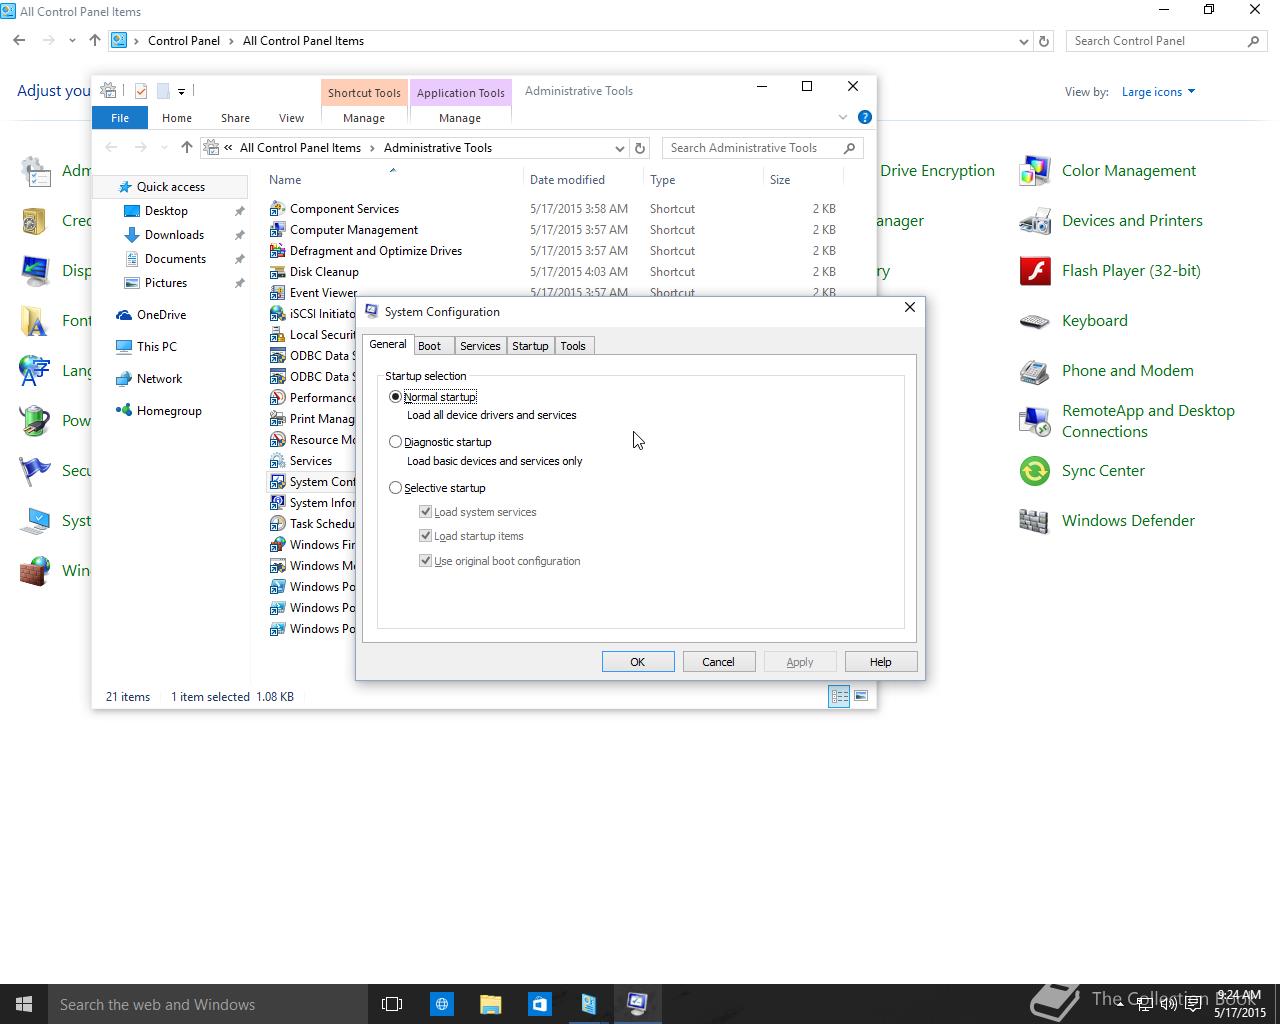
Task: Open Downloads in Quick access
Action: tap(174, 235)
